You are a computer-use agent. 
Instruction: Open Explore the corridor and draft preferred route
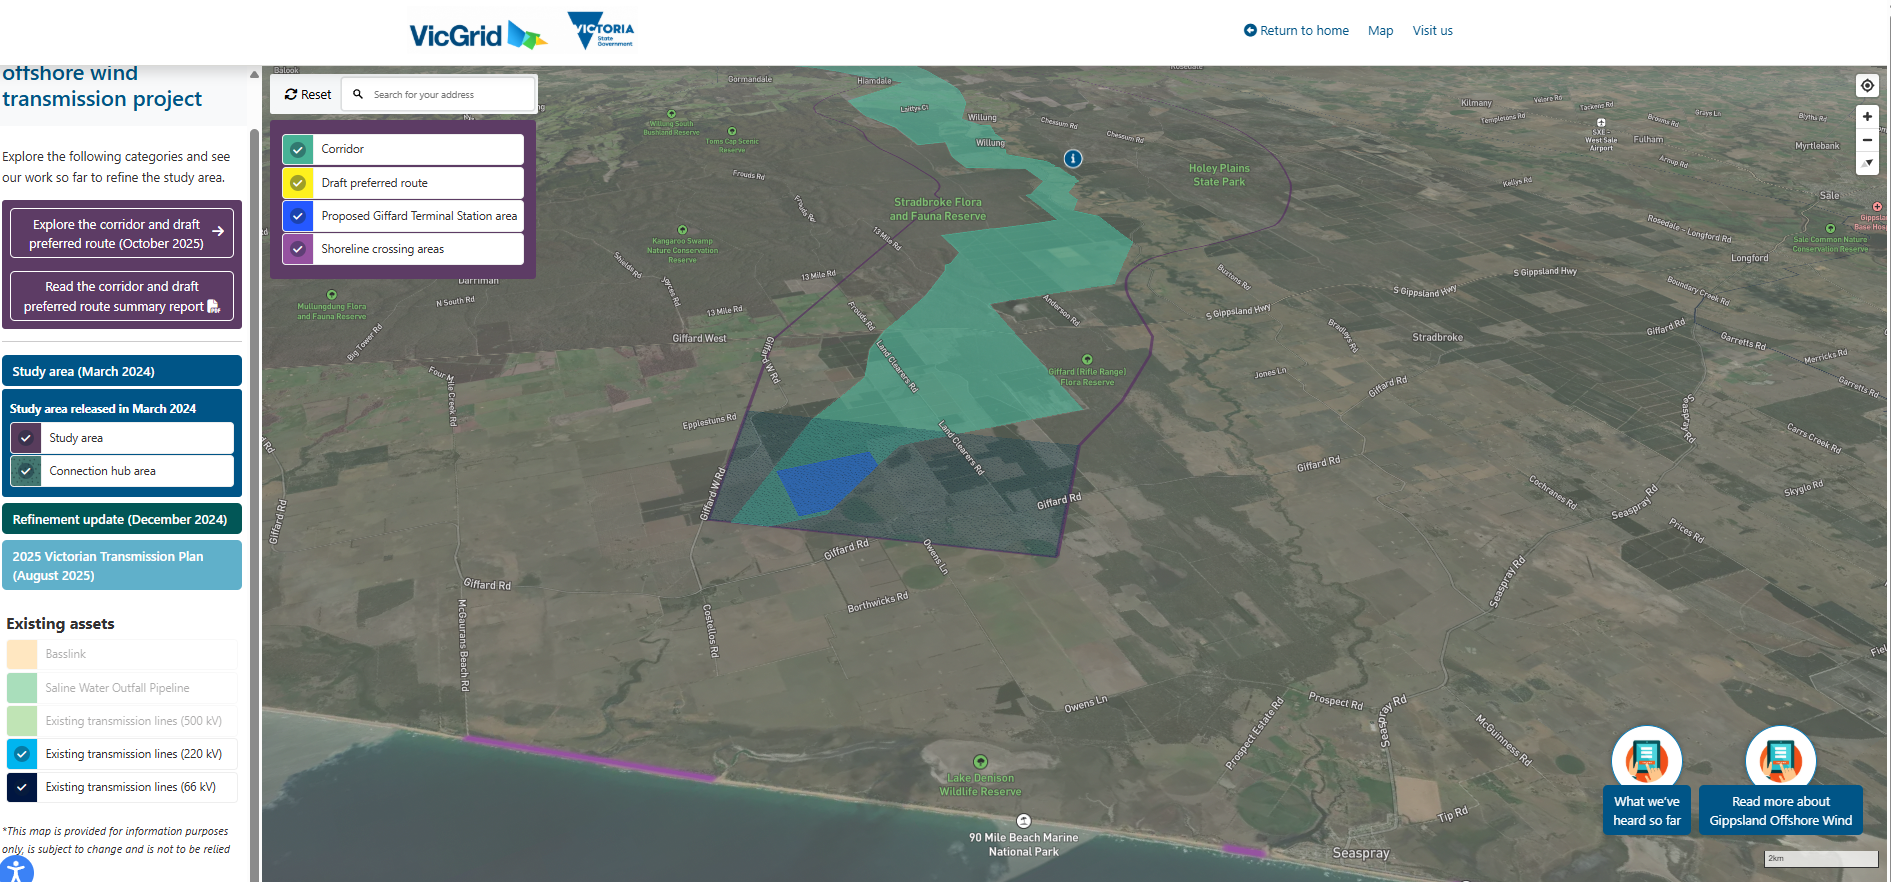[x=122, y=233]
